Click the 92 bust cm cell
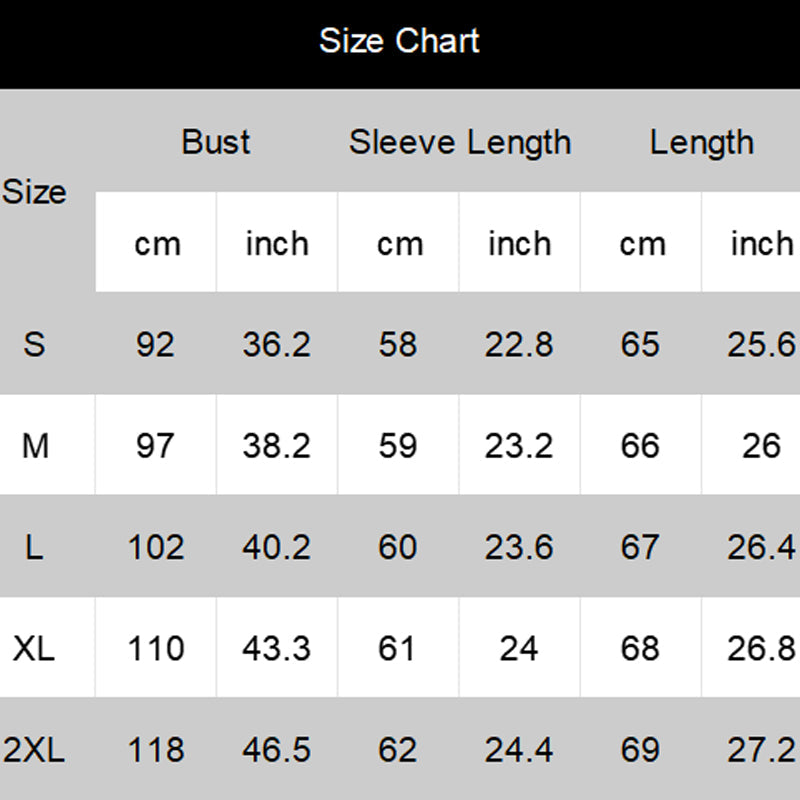The height and width of the screenshot is (800, 800). [155, 344]
